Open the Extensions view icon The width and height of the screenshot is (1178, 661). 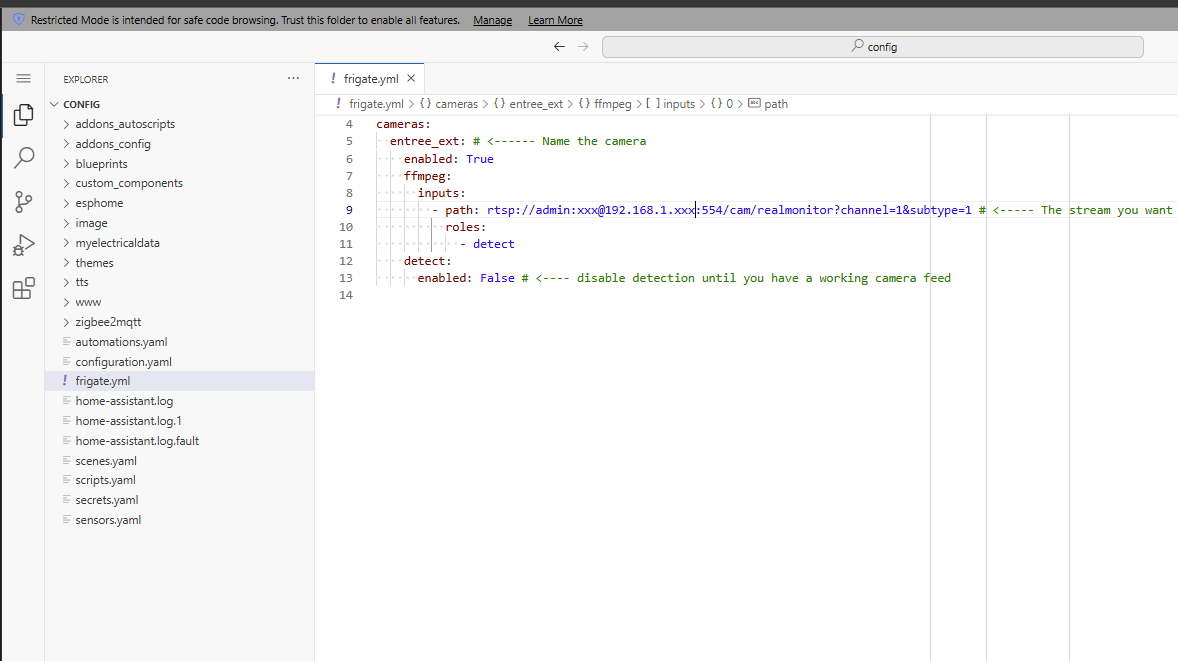coord(23,289)
